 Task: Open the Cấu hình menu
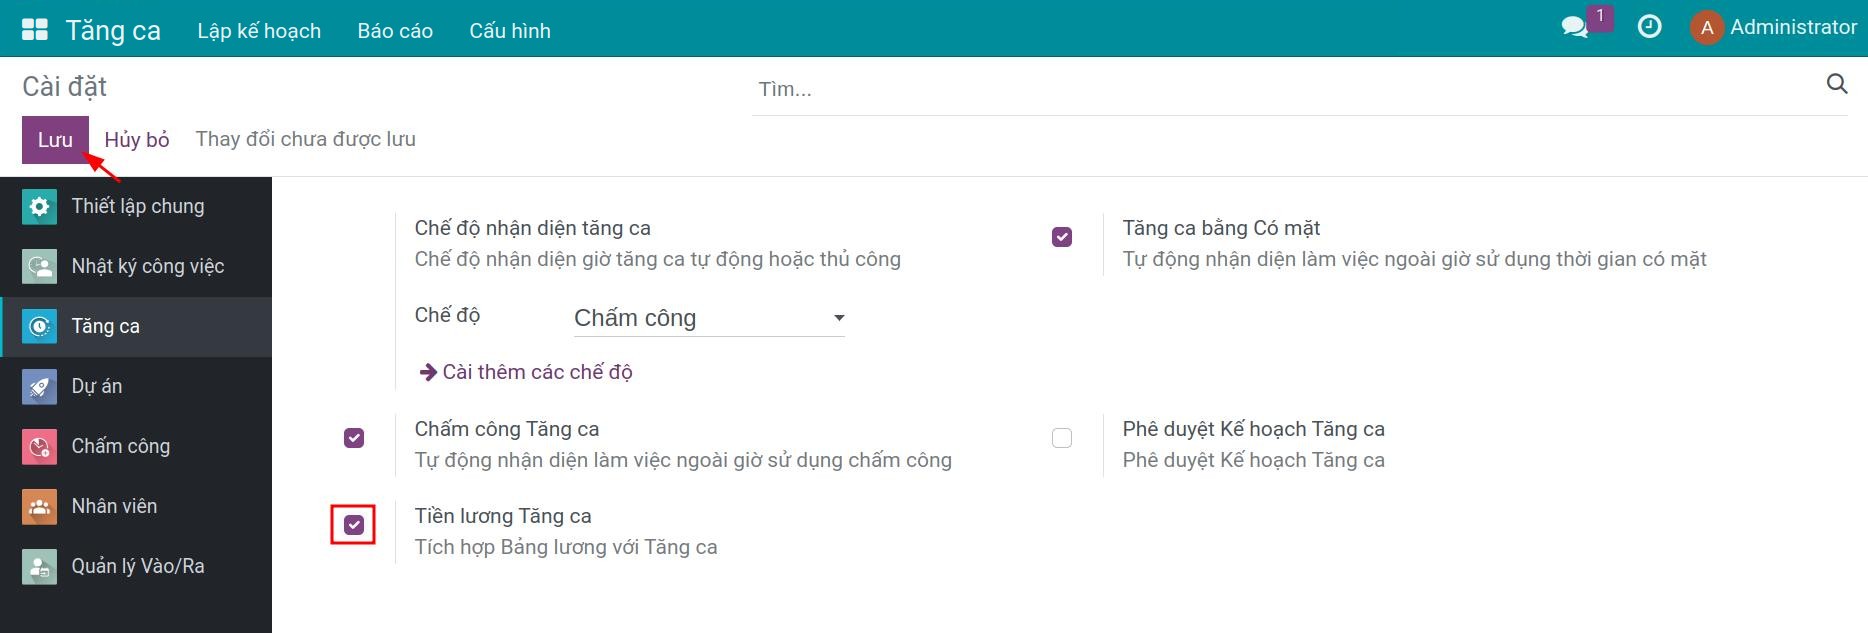coord(510,31)
